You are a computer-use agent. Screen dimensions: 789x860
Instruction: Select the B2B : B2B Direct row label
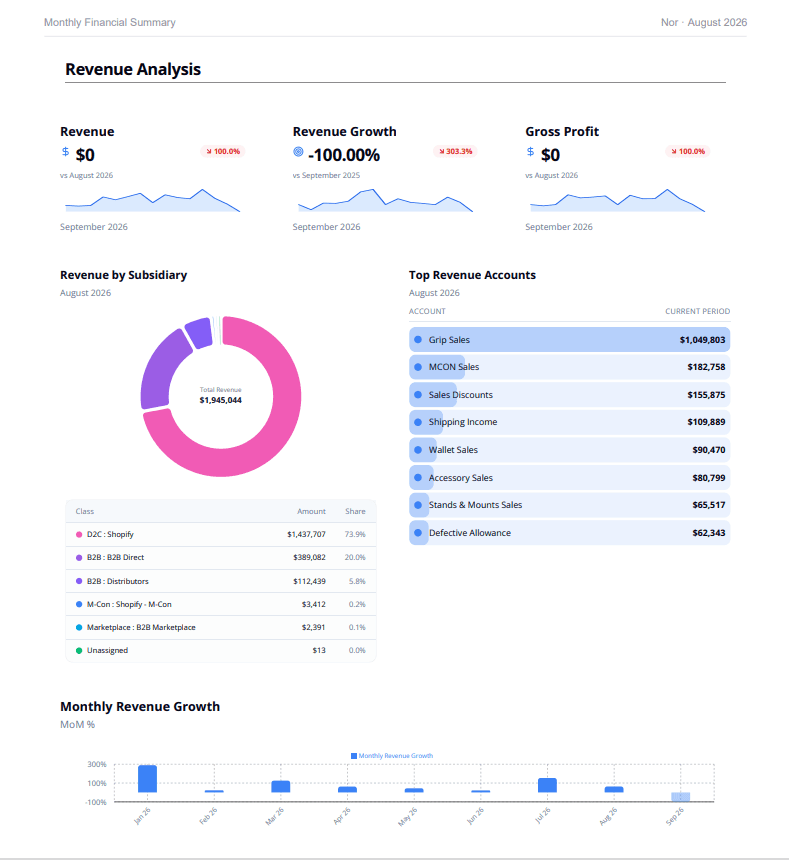[x=115, y=557]
